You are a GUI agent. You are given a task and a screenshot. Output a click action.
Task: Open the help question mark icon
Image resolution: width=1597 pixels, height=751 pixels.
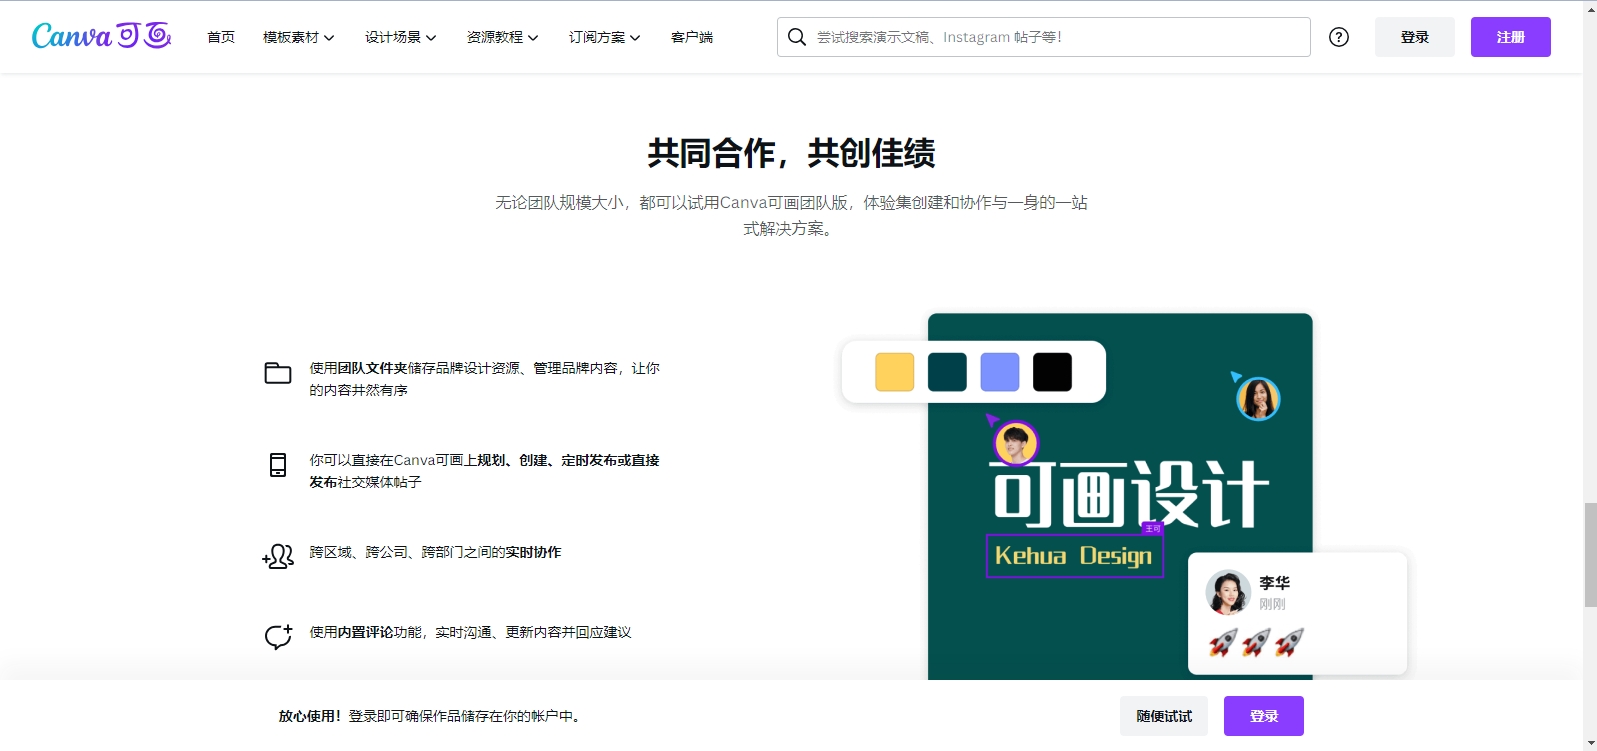coord(1338,37)
